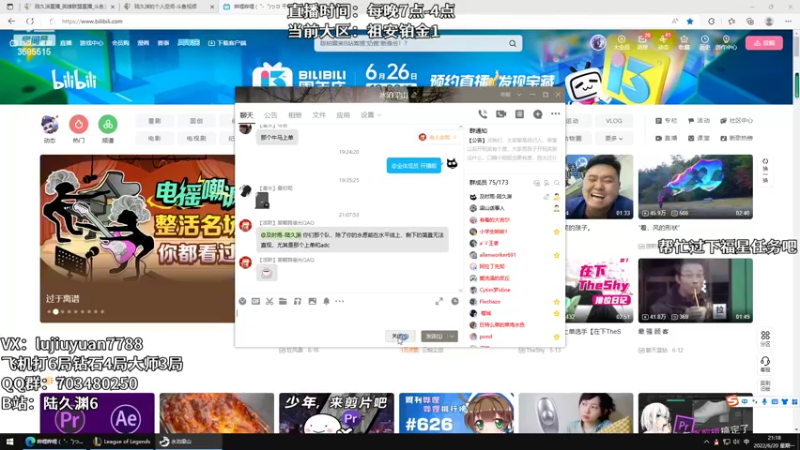Open the laughing man video thumbnail
Viewport: 800px width, 450px height.
(x=599, y=187)
